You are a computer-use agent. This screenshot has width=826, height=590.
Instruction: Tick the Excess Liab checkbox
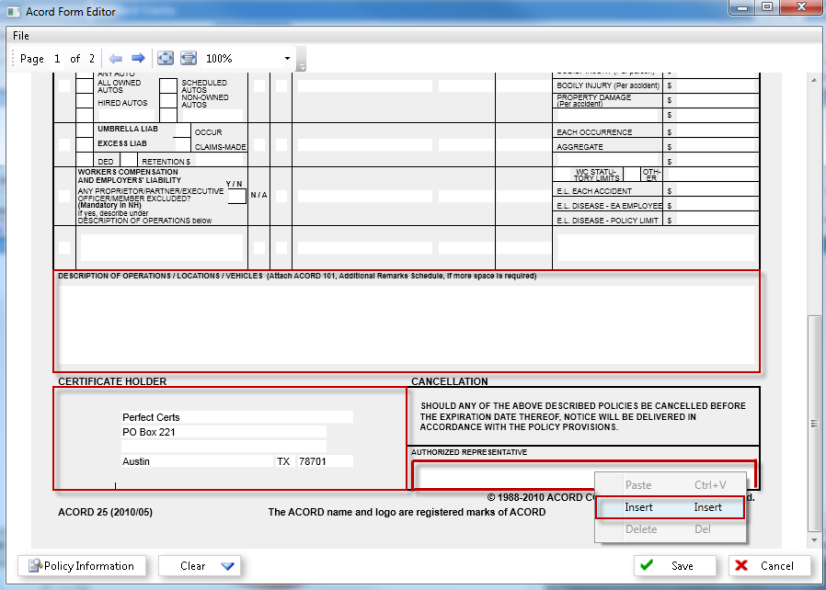click(86, 144)
